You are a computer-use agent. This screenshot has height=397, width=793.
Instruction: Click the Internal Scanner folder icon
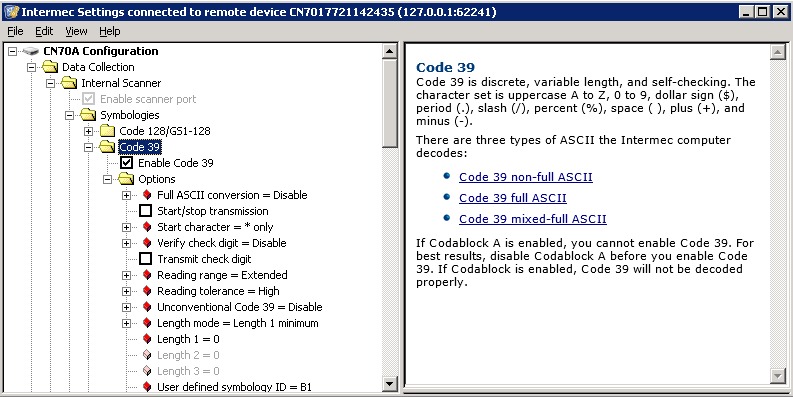coord(69,83)
